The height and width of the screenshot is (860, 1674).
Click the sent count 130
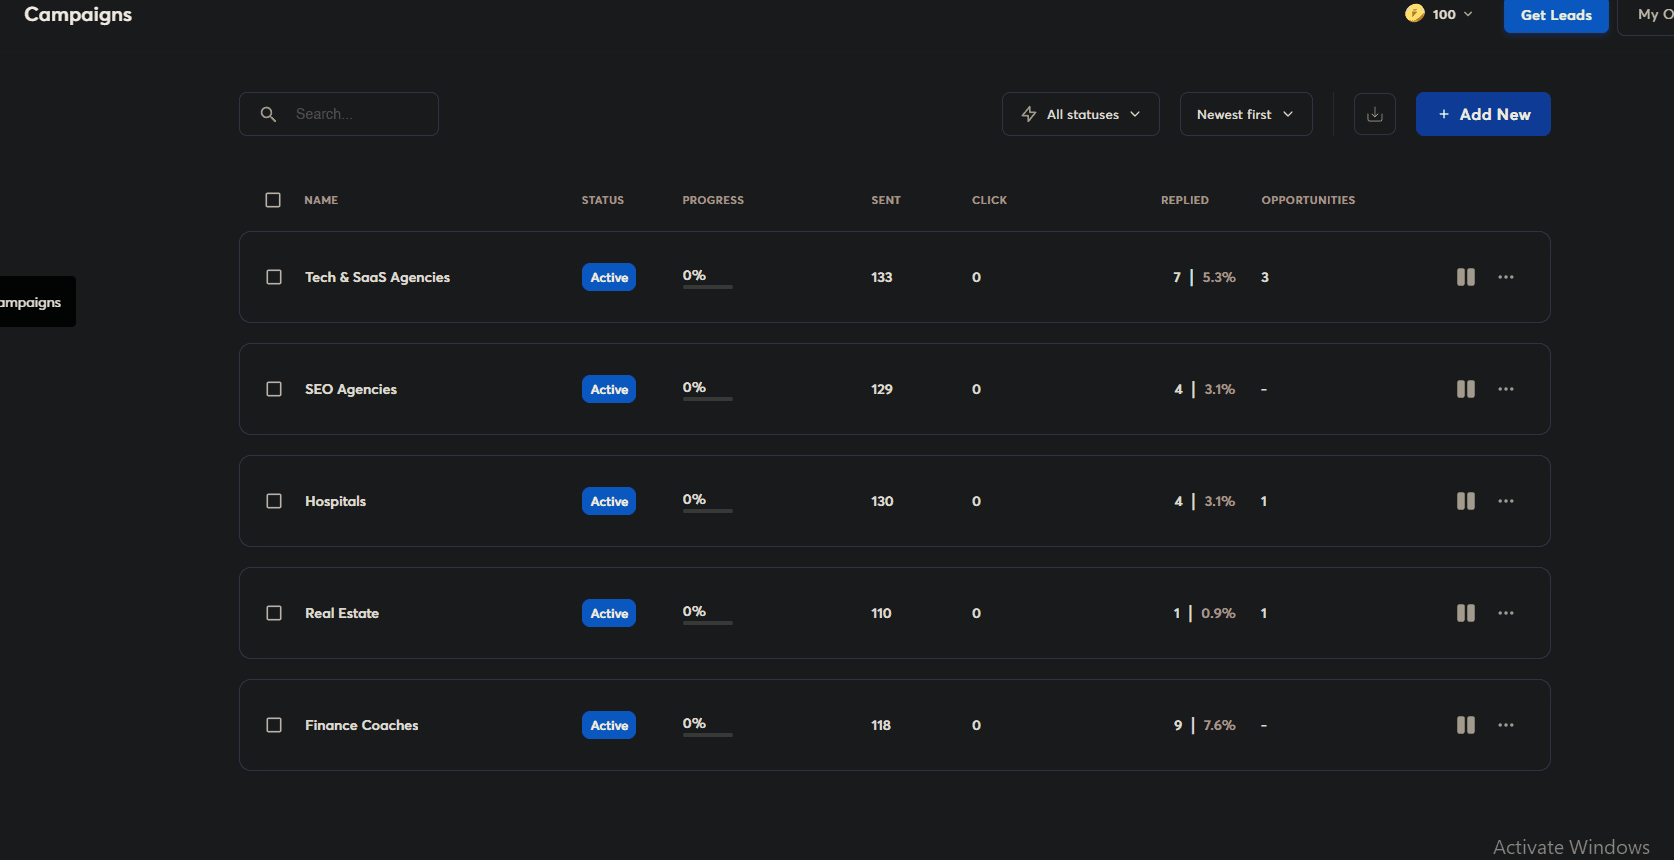(882, 501)
